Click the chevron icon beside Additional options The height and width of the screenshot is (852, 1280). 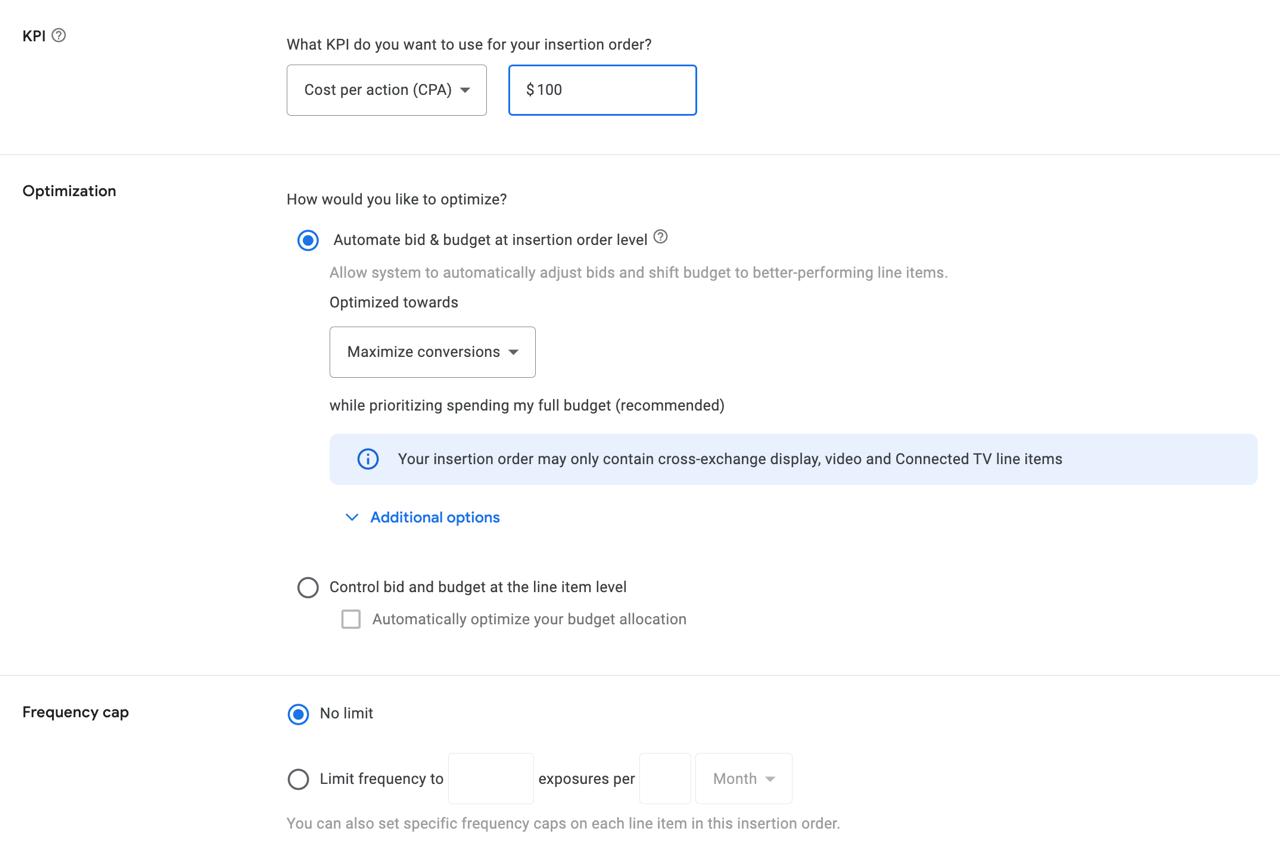click(351, 517)
